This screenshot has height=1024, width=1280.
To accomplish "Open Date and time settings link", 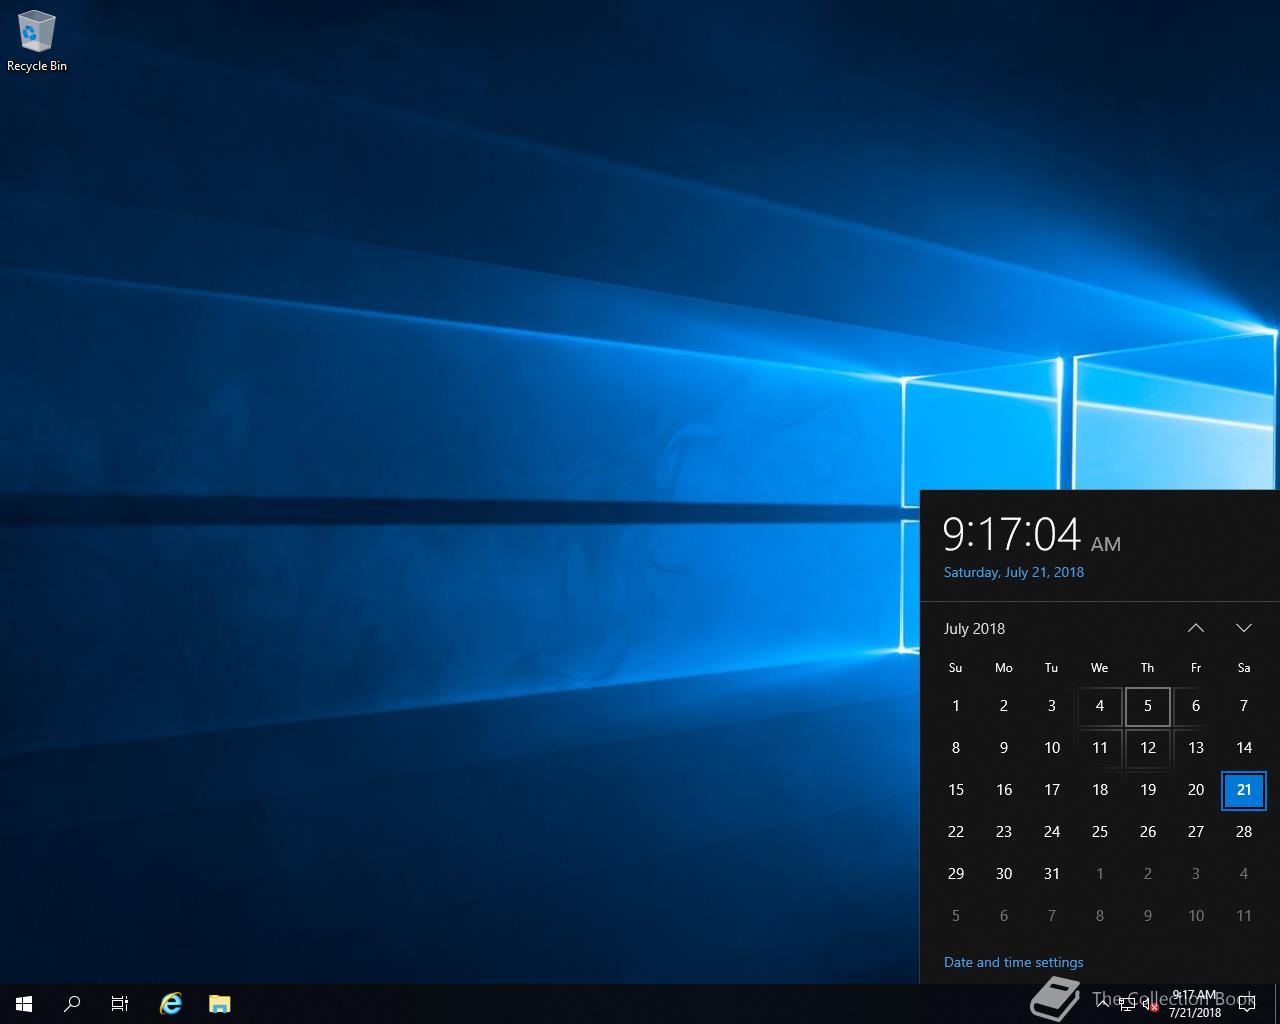I will click(1013, 962).
